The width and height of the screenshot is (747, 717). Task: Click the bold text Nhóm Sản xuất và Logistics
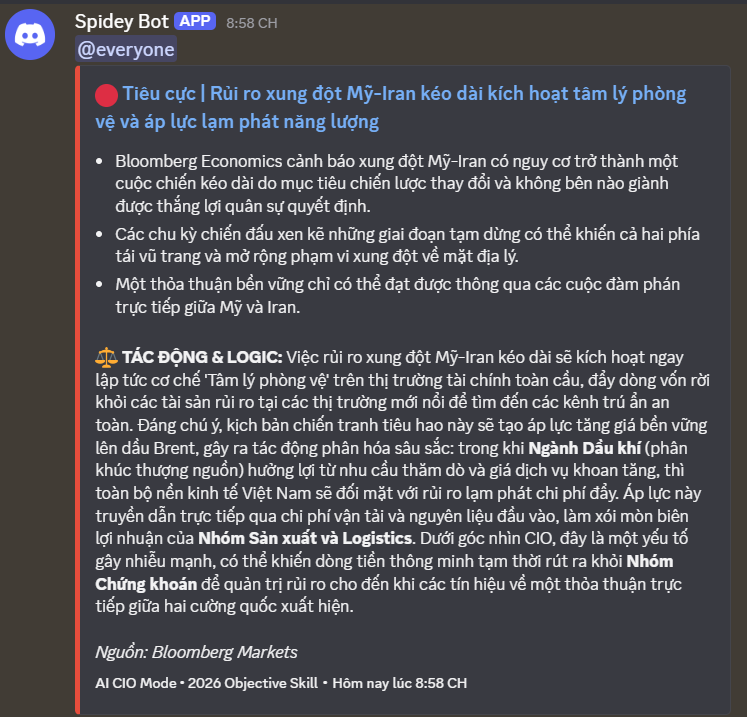click(305, 538)
